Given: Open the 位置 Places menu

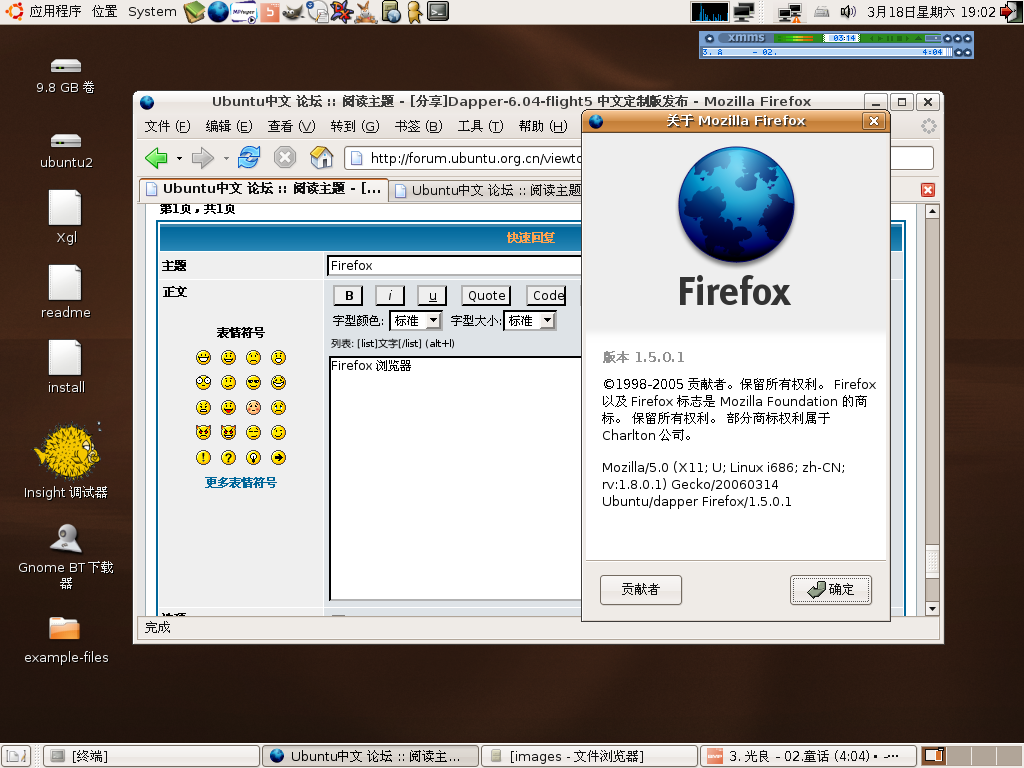Looking at the screenshot, I should (x=104, y=12).
